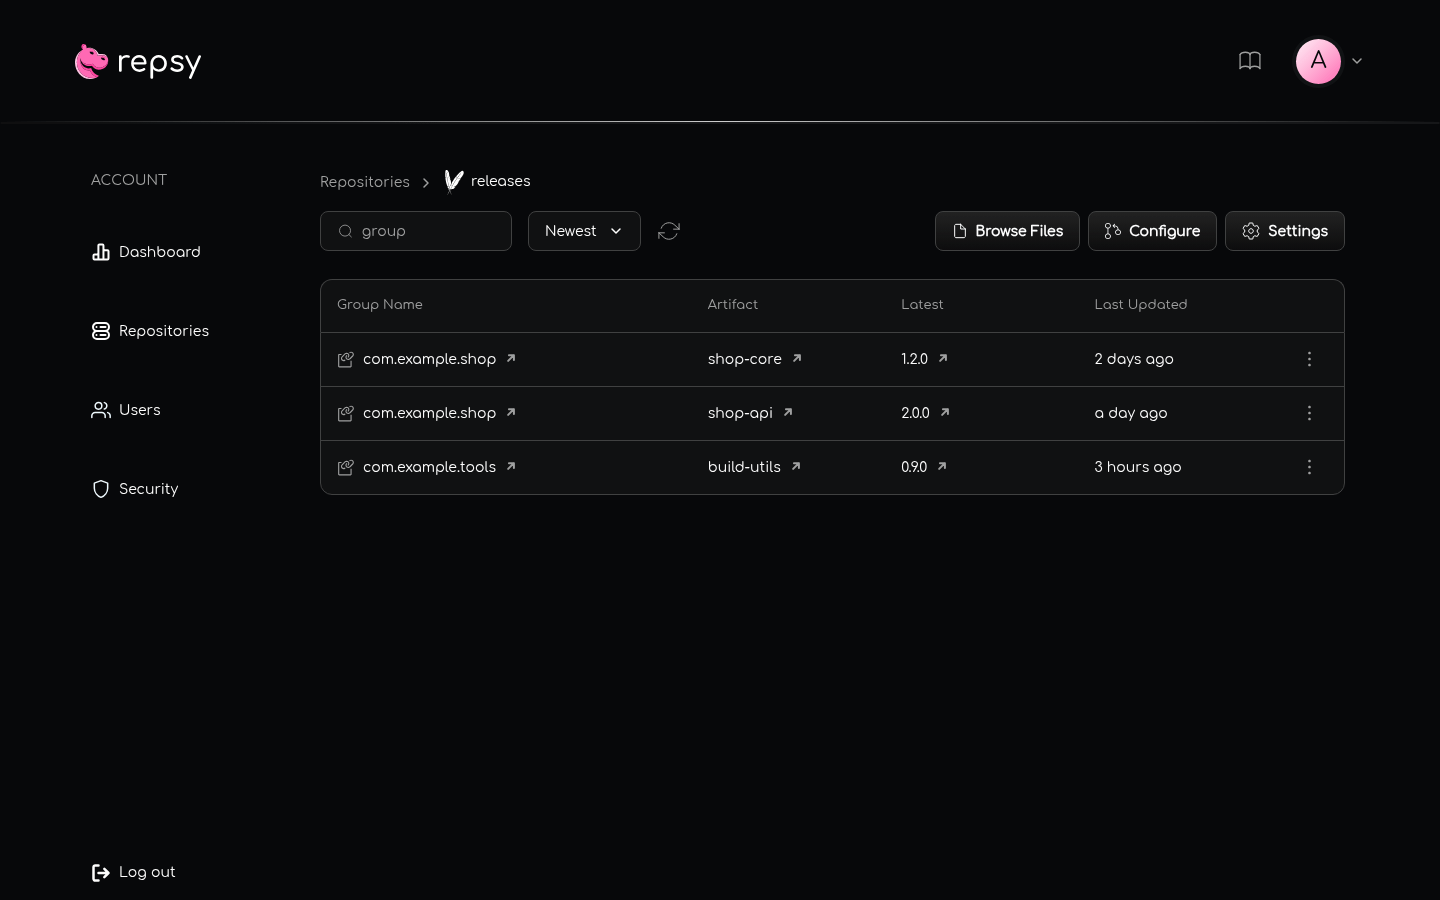1440x900 pixels.
Task: Click the package icon in shop-core row
Action: 346,359
